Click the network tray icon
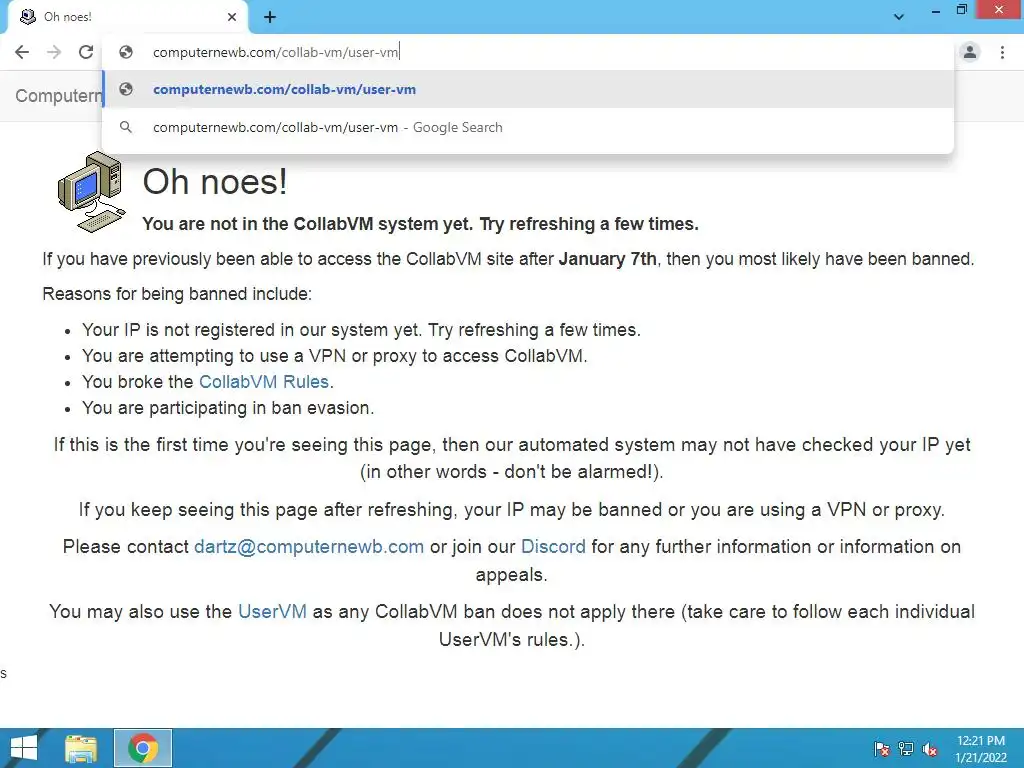 [x=906, y=749]
